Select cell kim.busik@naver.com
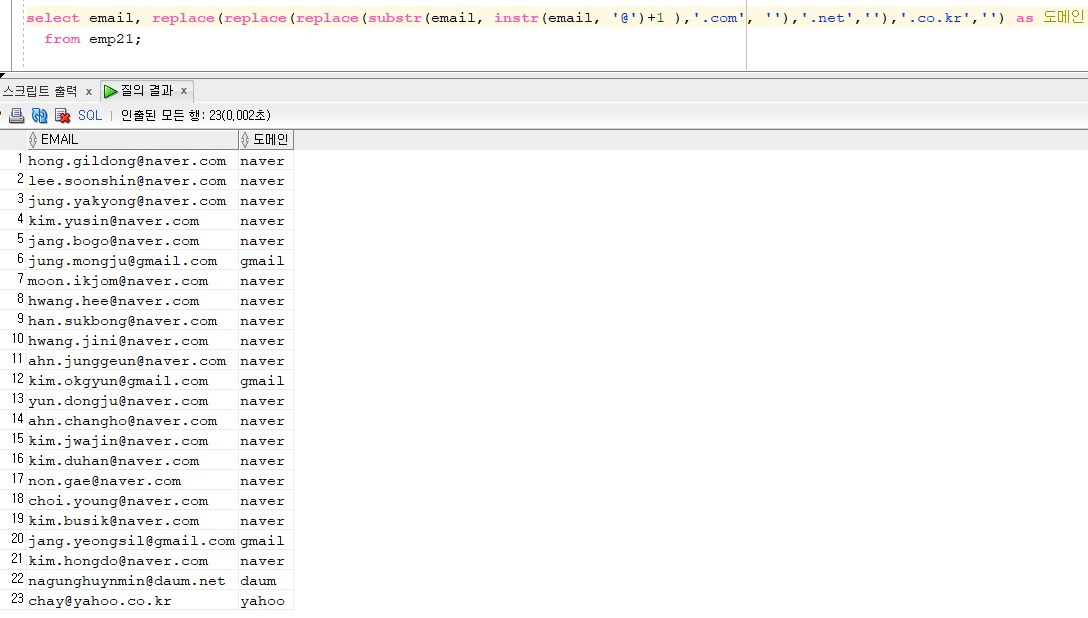 132,521
